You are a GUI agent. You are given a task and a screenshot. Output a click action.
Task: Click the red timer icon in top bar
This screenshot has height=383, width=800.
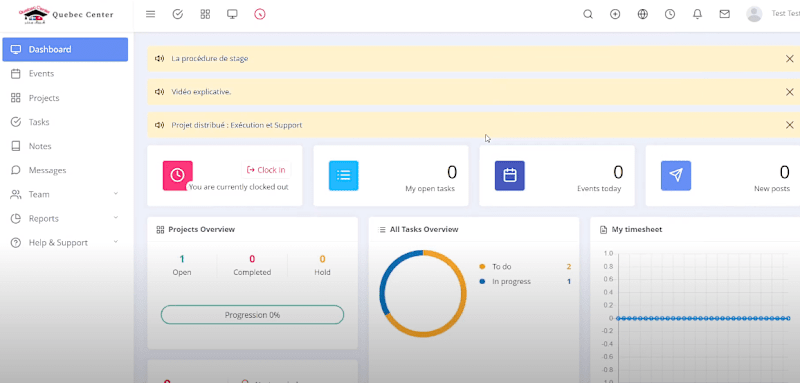(x=260, y=14)
